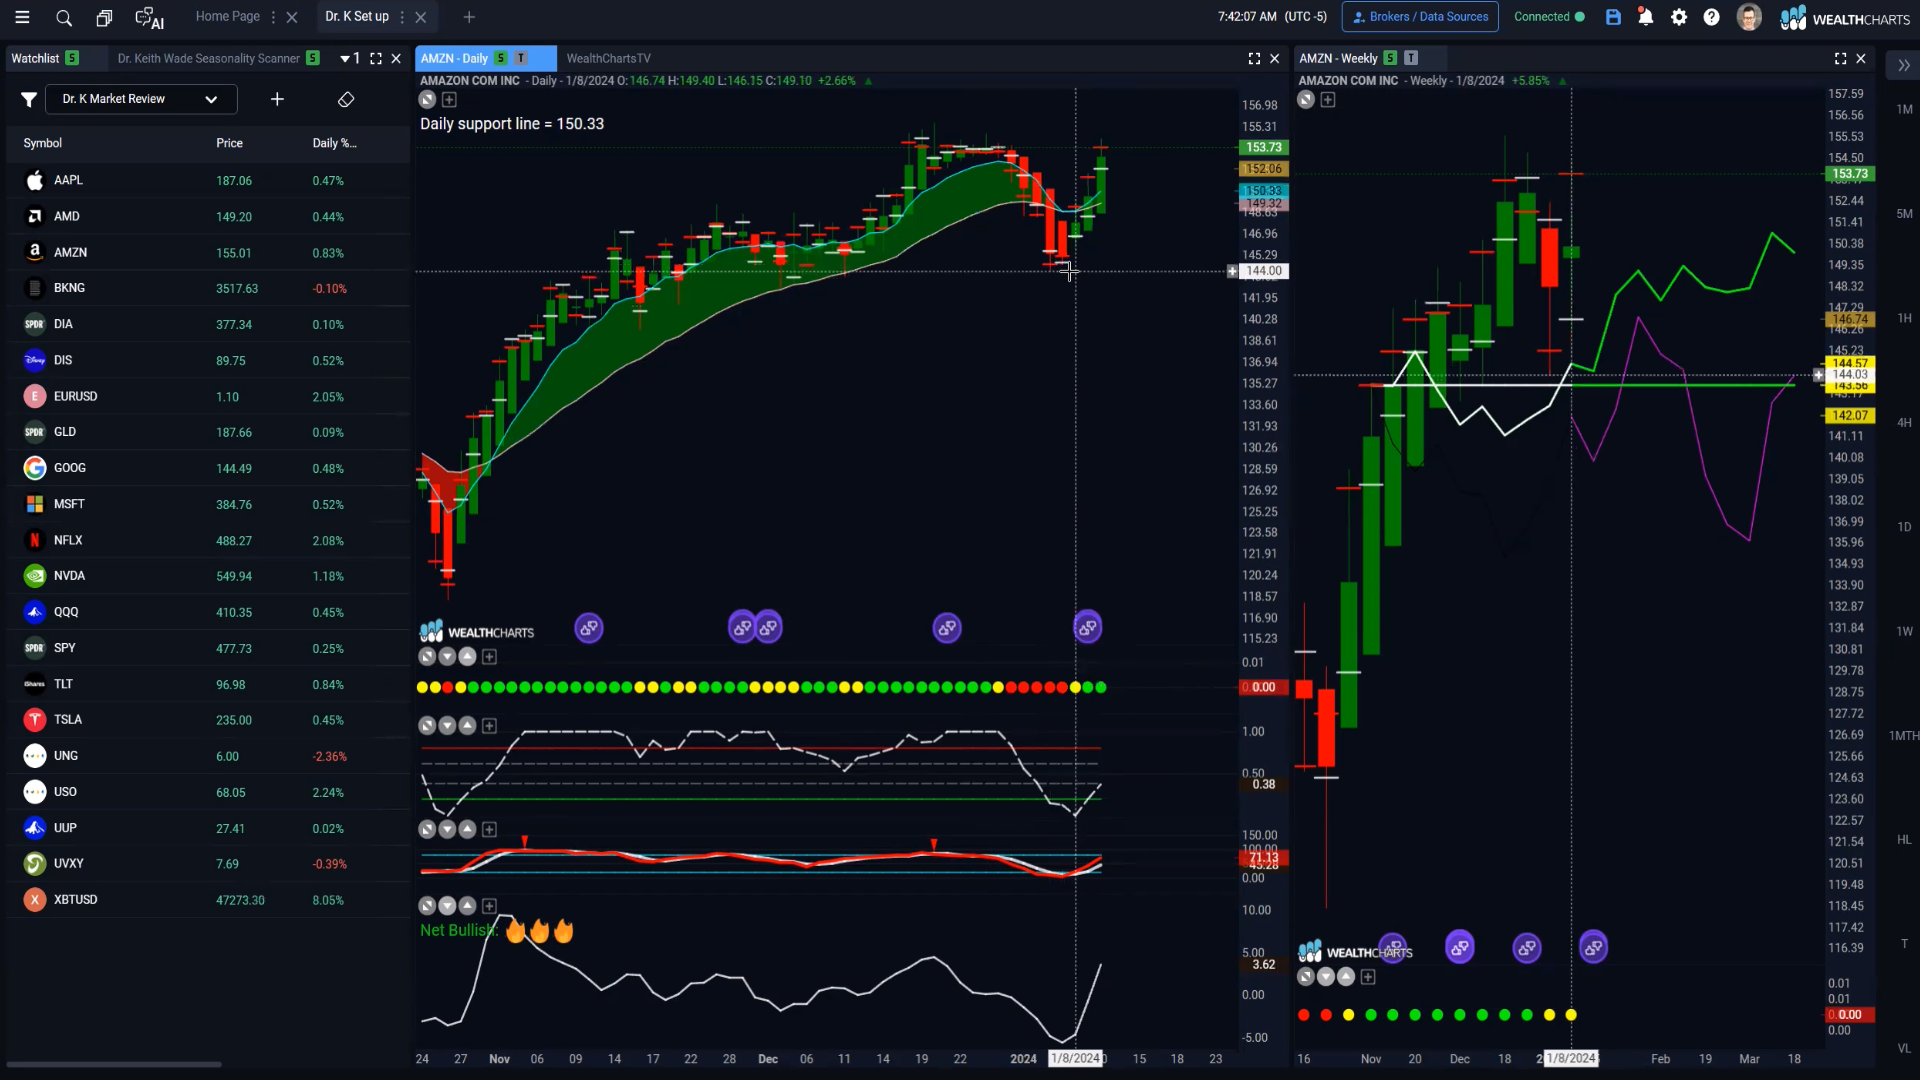Open Home Page tab options menu

[272, 17]
